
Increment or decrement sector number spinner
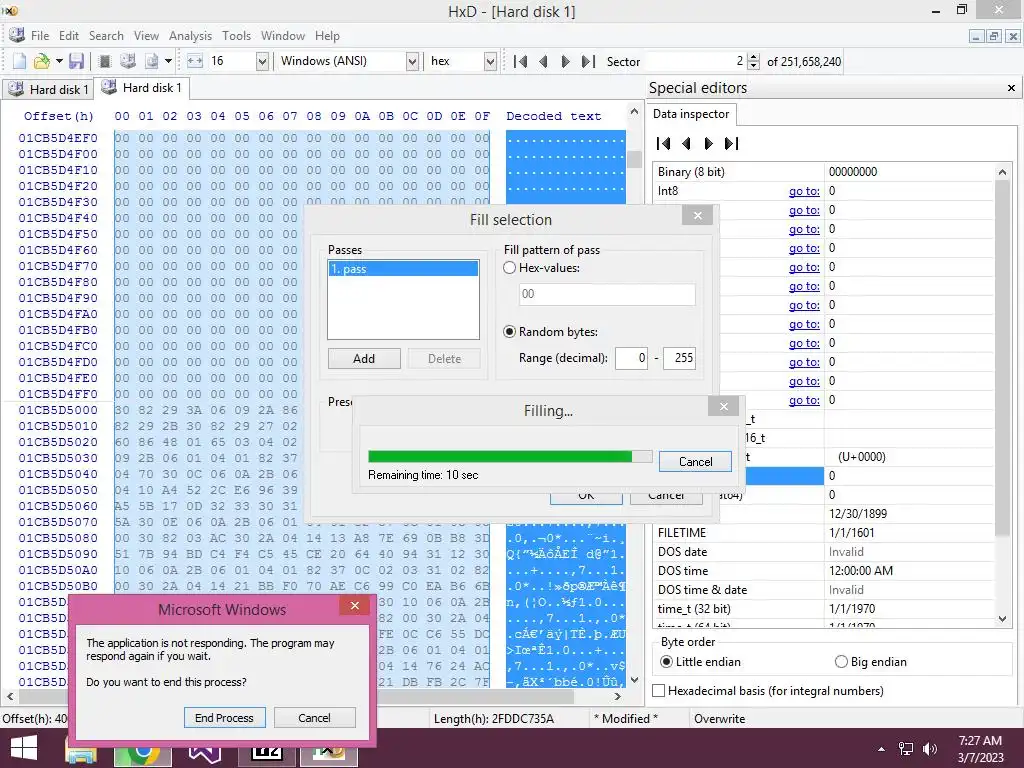point(754,61)
